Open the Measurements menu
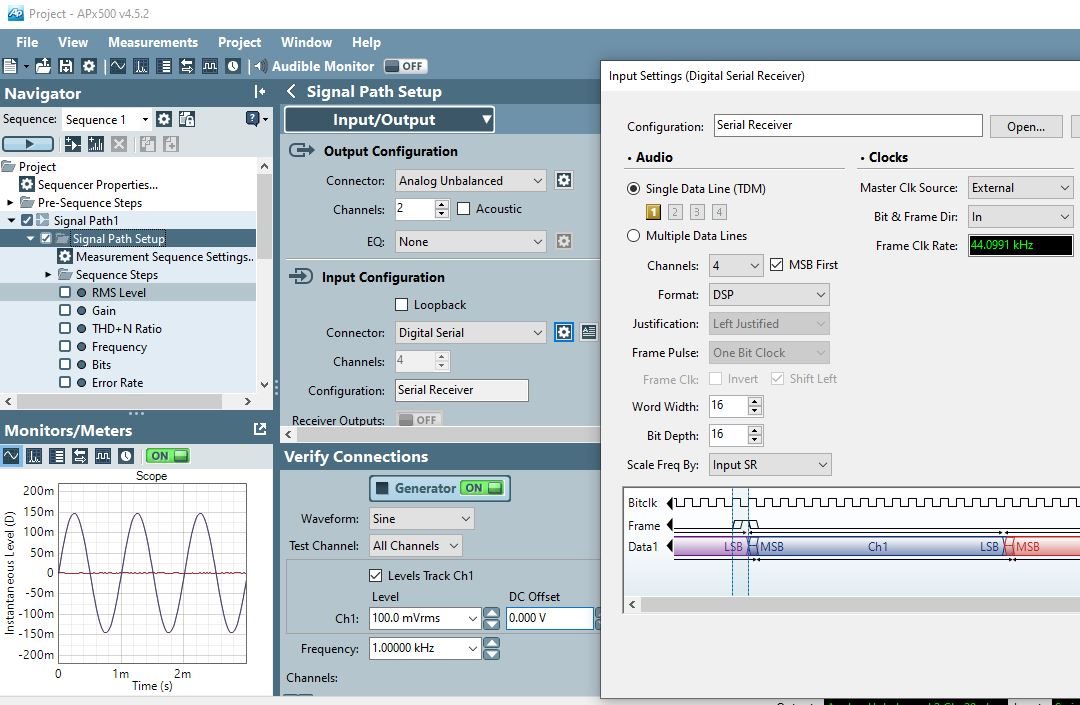 pyautogui.click(x=153, y=42)
